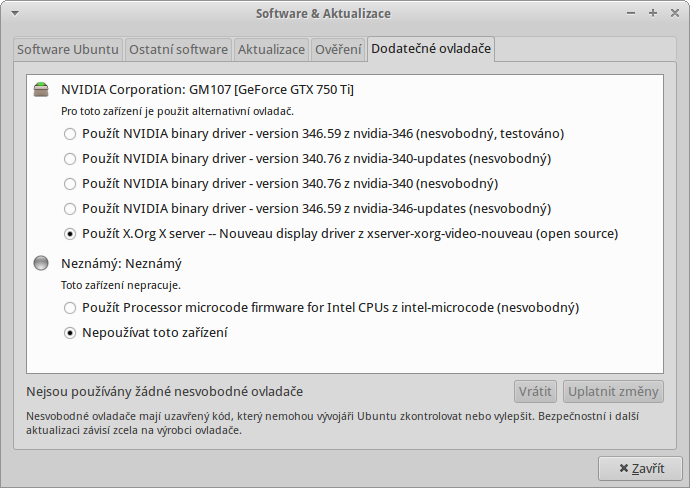Viewport: 690px width, 488px height.
Task: Open the window menu arrow in title bar
Action: coord(15,13)
